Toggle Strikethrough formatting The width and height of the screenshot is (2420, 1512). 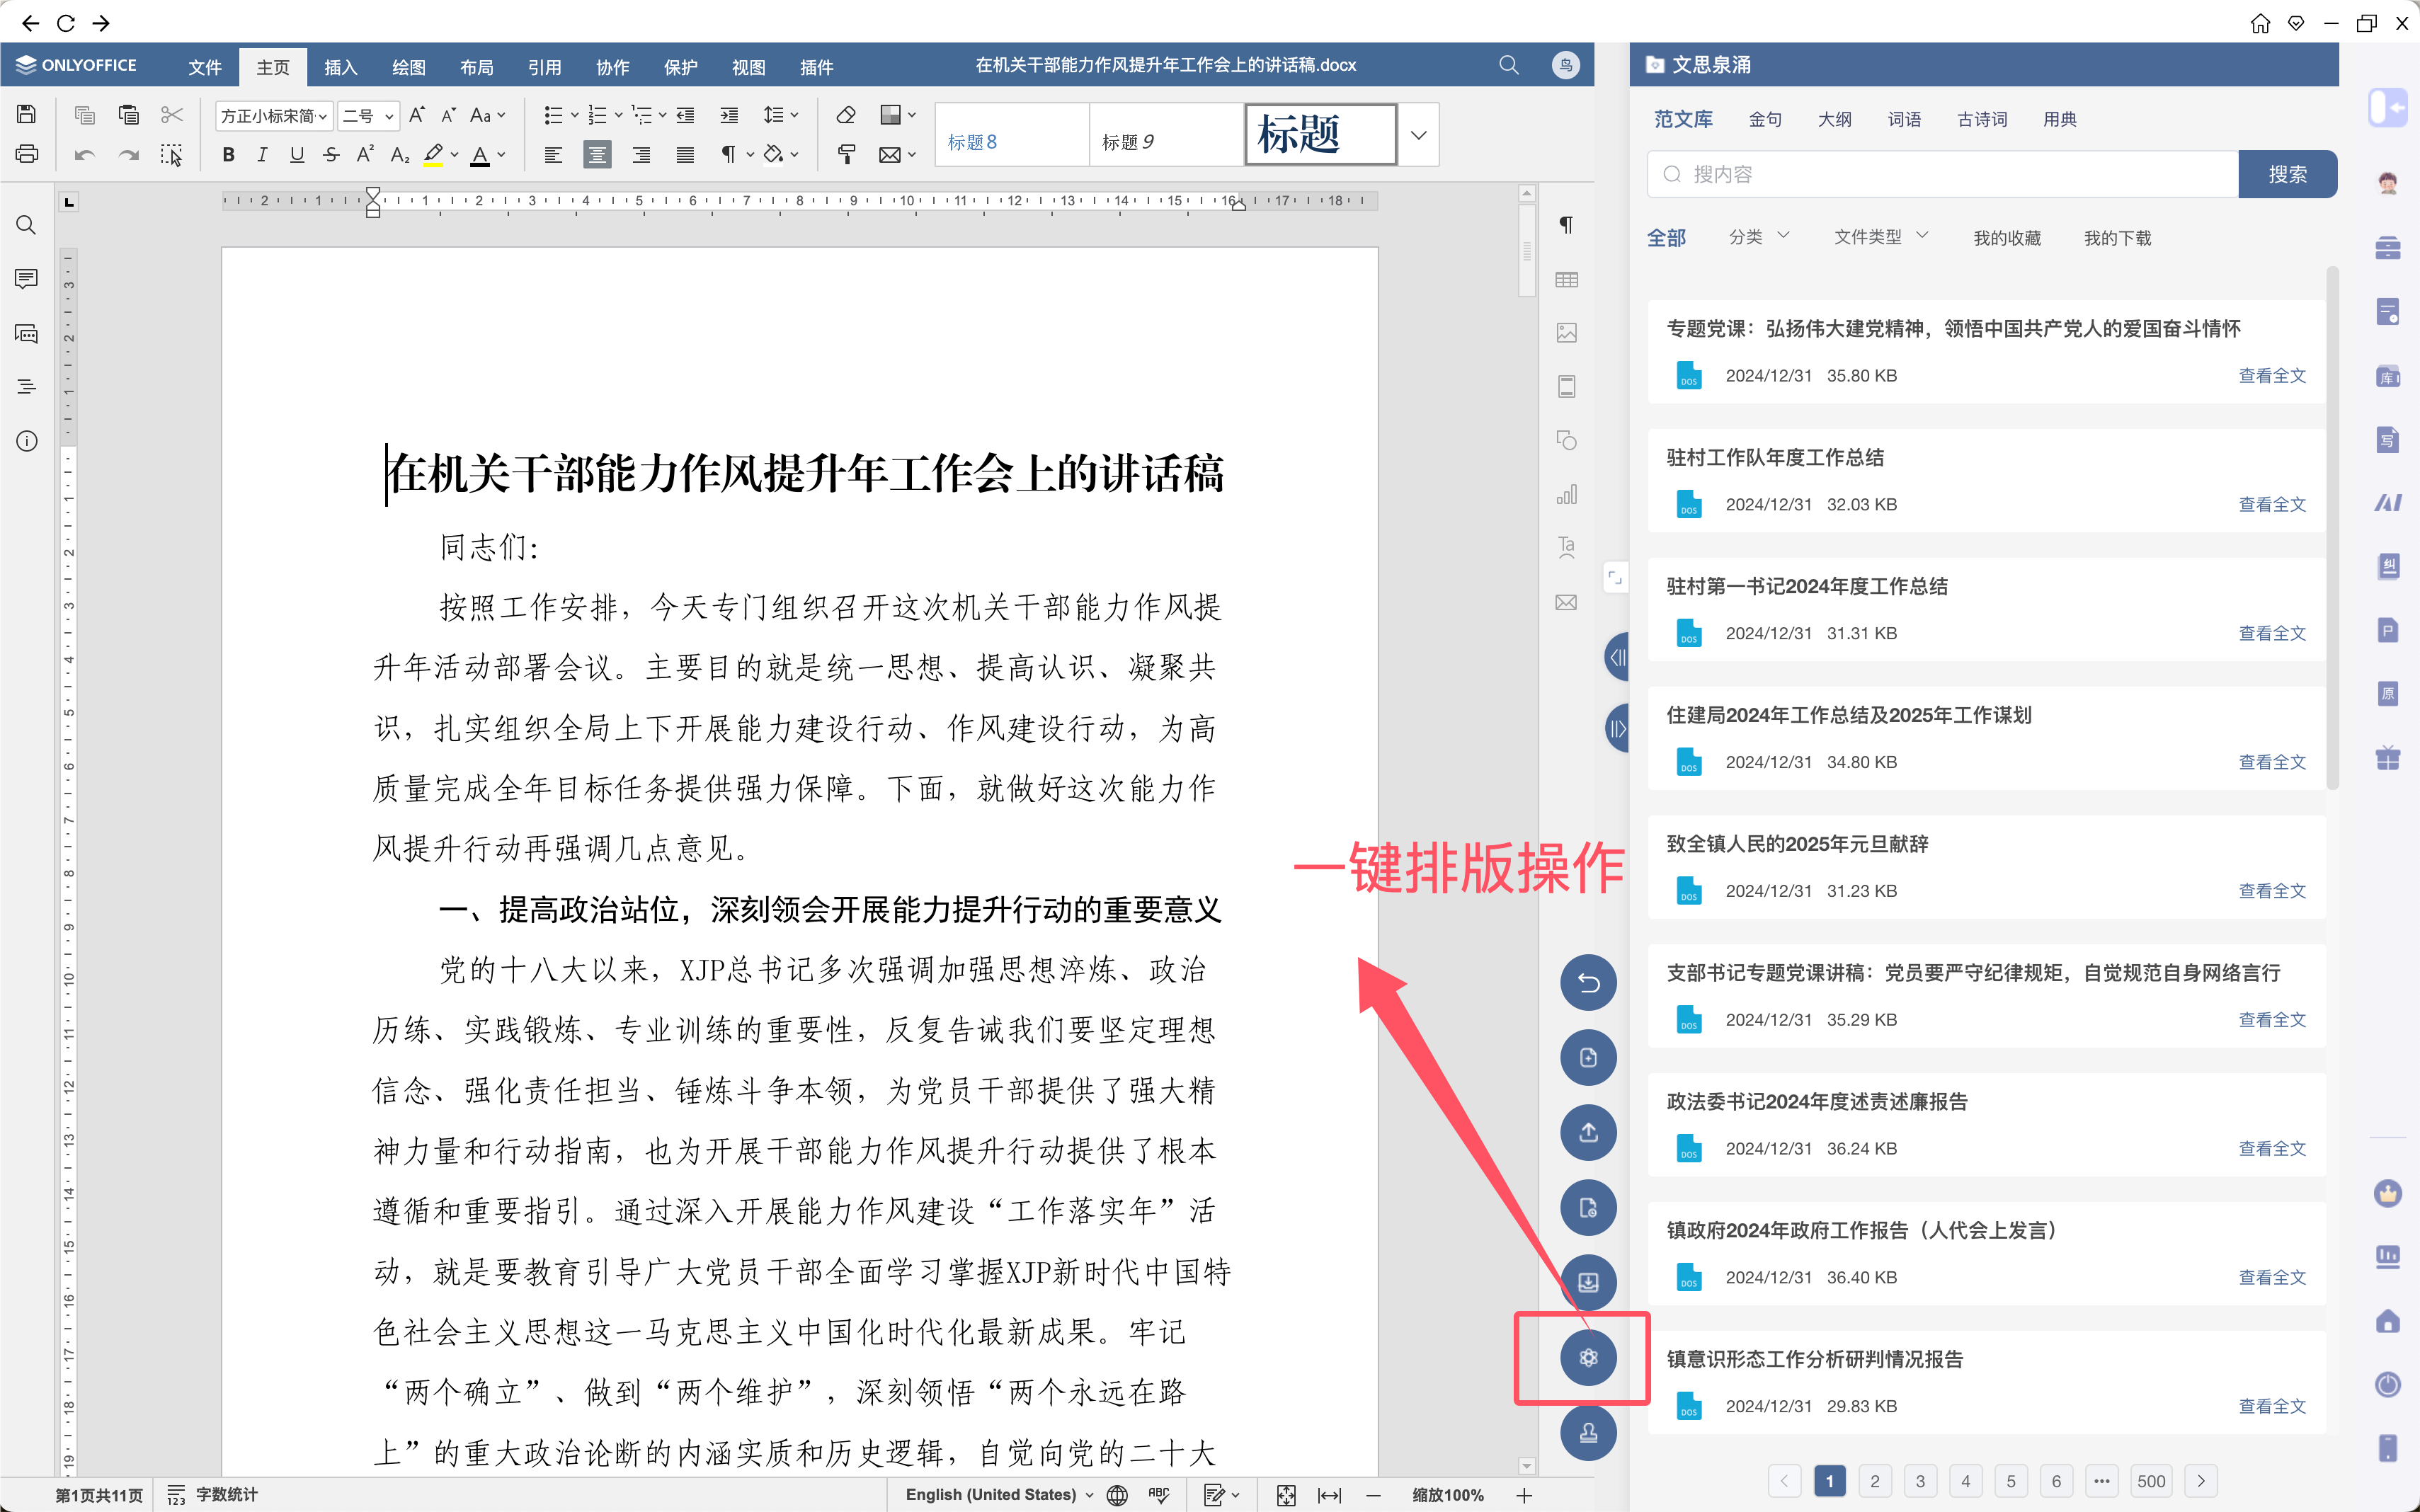click(x=332, y=155)
